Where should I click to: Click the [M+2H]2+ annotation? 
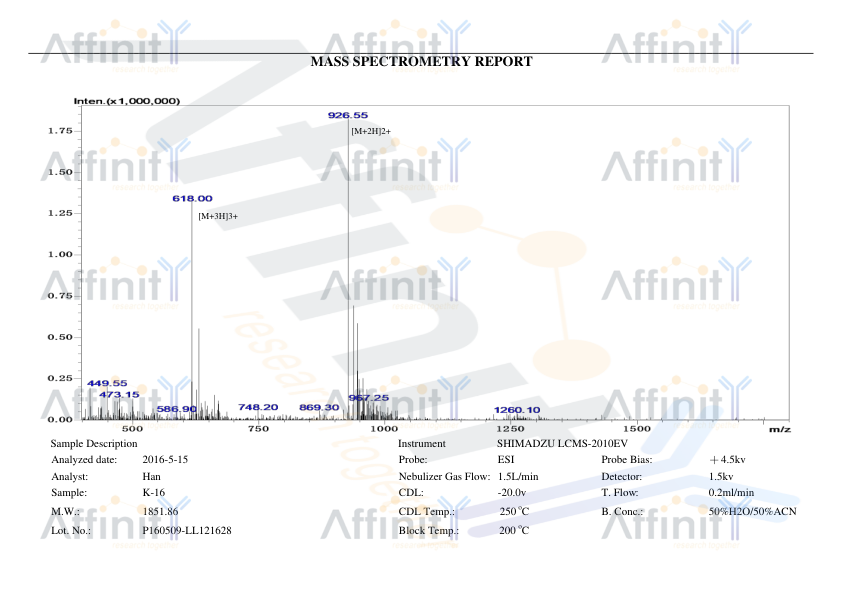pos(371,132)
